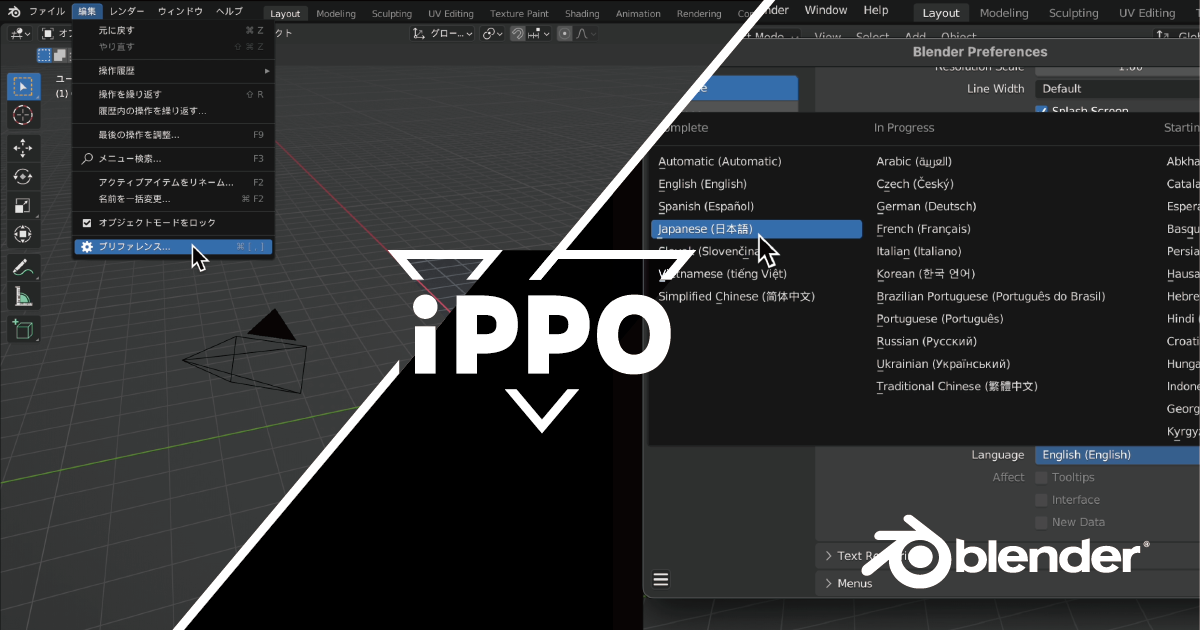The image size is (1200, 630).
Task: Open the transform orientation dropdown グロー…
Action: click(444, 33)
